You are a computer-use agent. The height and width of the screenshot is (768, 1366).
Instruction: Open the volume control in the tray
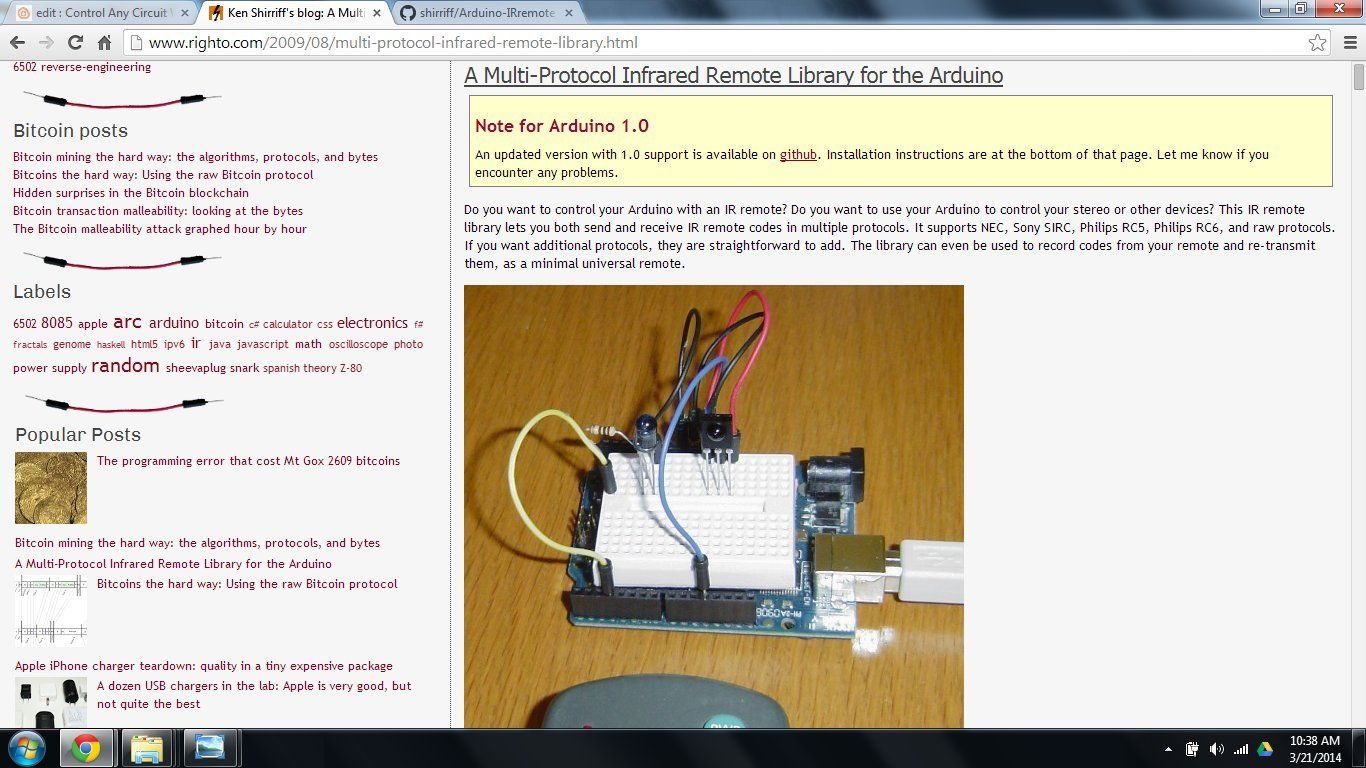(1216, 747)
